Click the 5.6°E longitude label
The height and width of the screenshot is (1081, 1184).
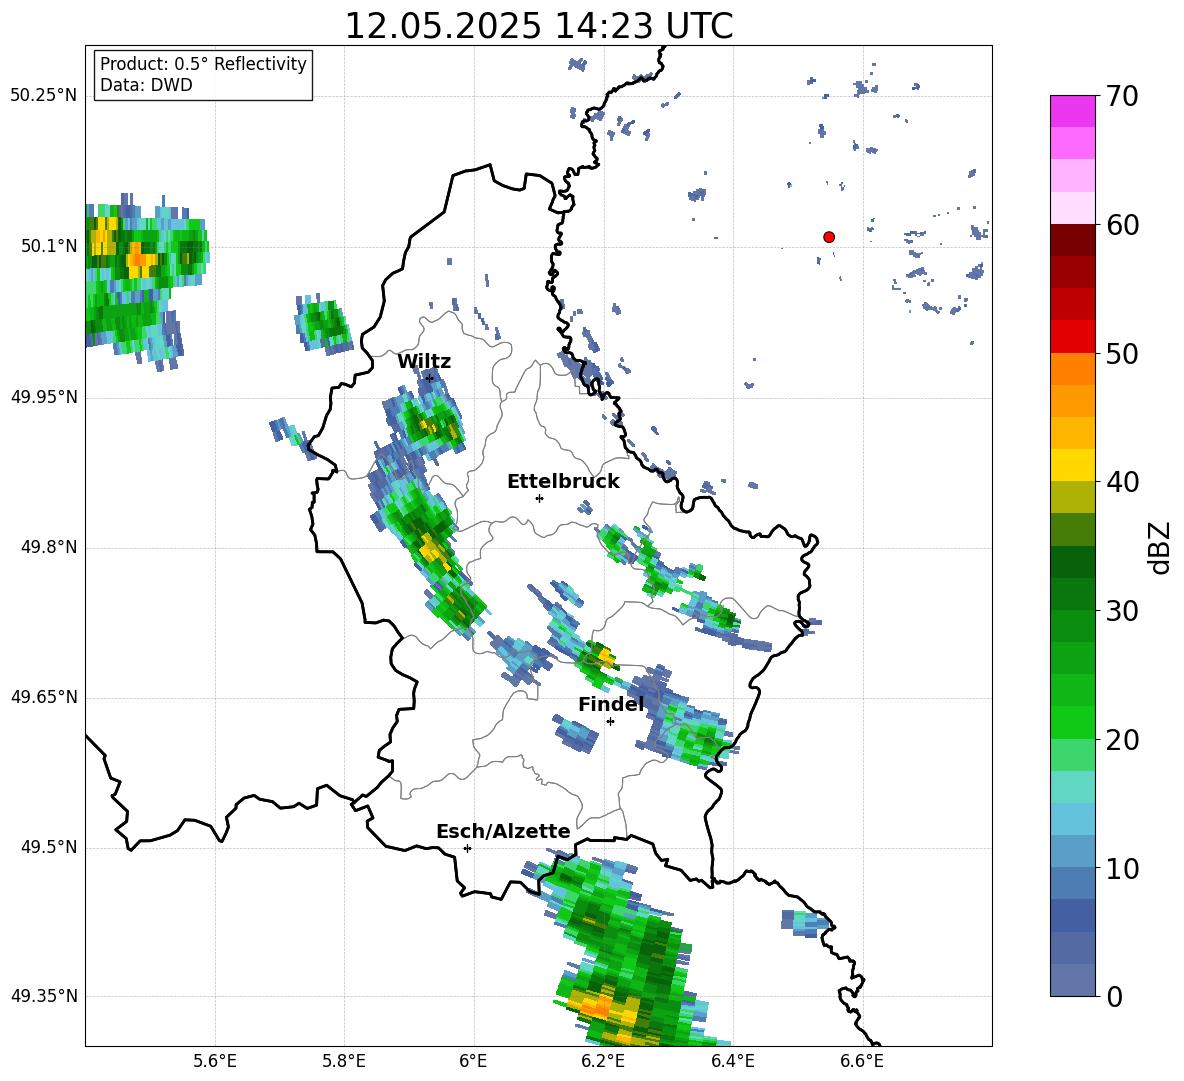pos(214,1061)
